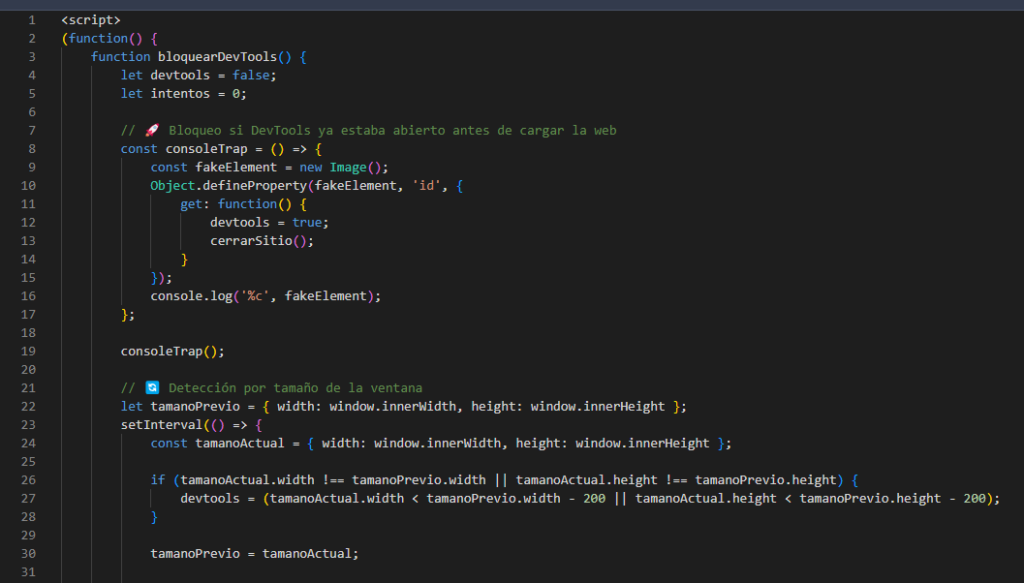This screenshot has width=1024, height=583.
Task: Click line number 30 in the gutter
Action: pyautogui.click(x=29, y=554)
